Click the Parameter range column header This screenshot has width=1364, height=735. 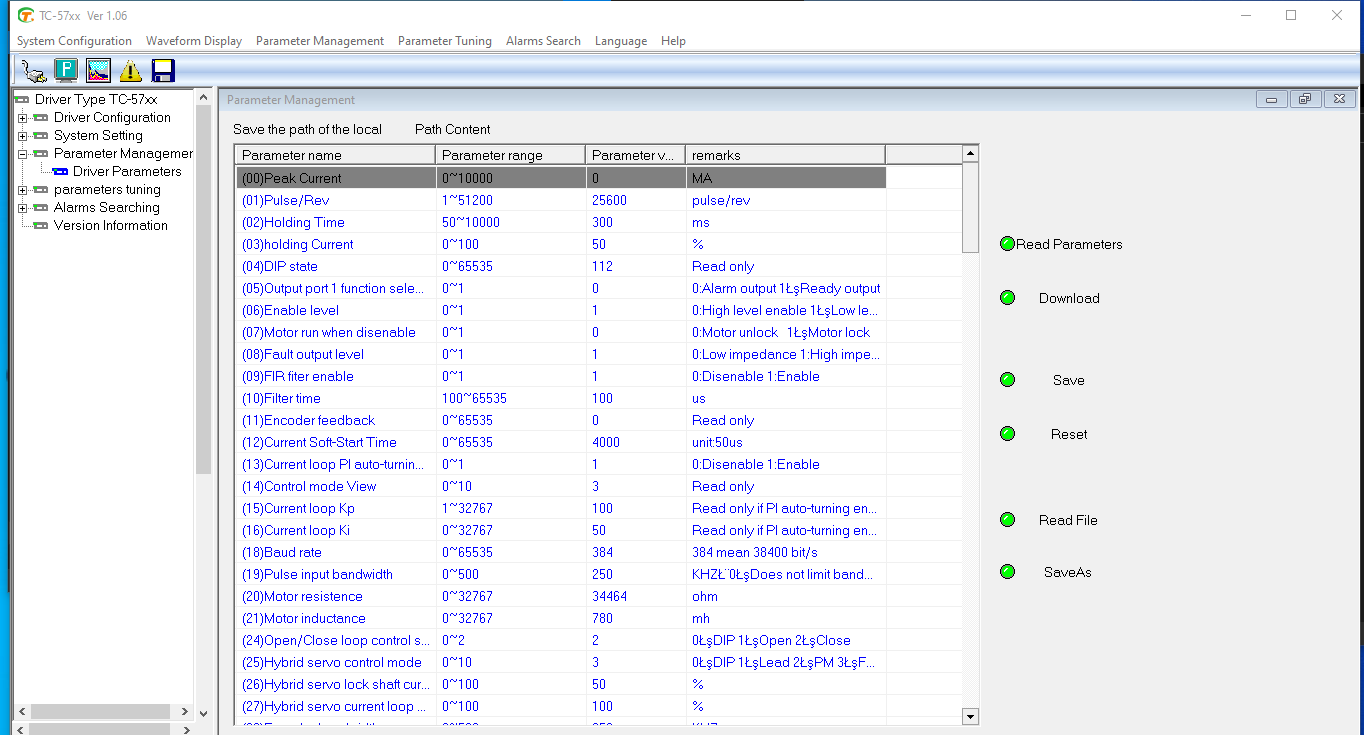click(x=511, y=155)
